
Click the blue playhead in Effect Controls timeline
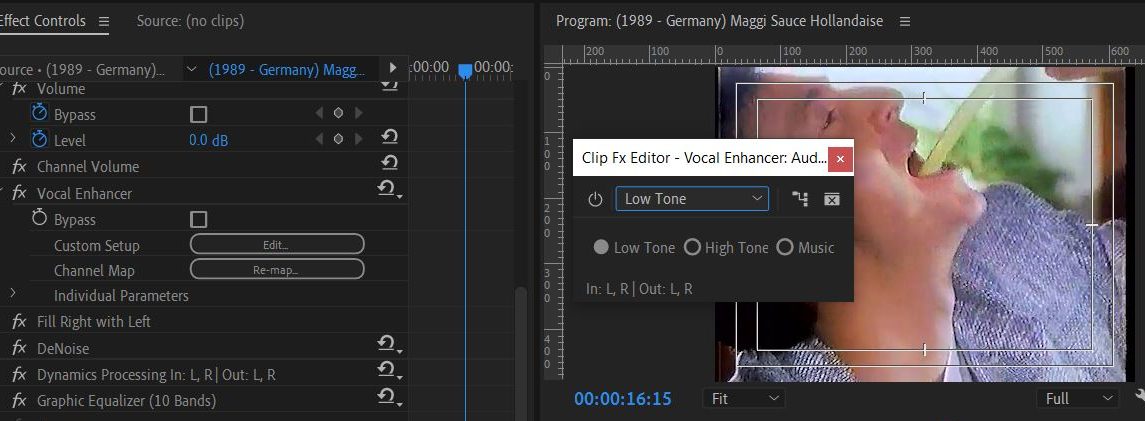[465, 70]
